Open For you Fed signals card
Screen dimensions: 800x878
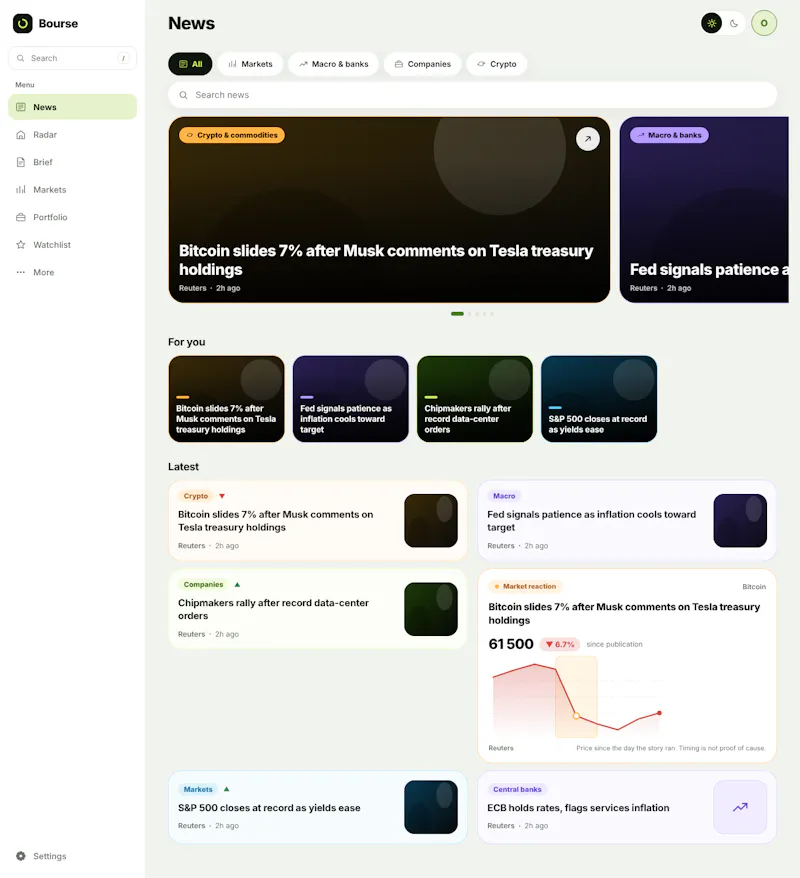tap(350, 399)
